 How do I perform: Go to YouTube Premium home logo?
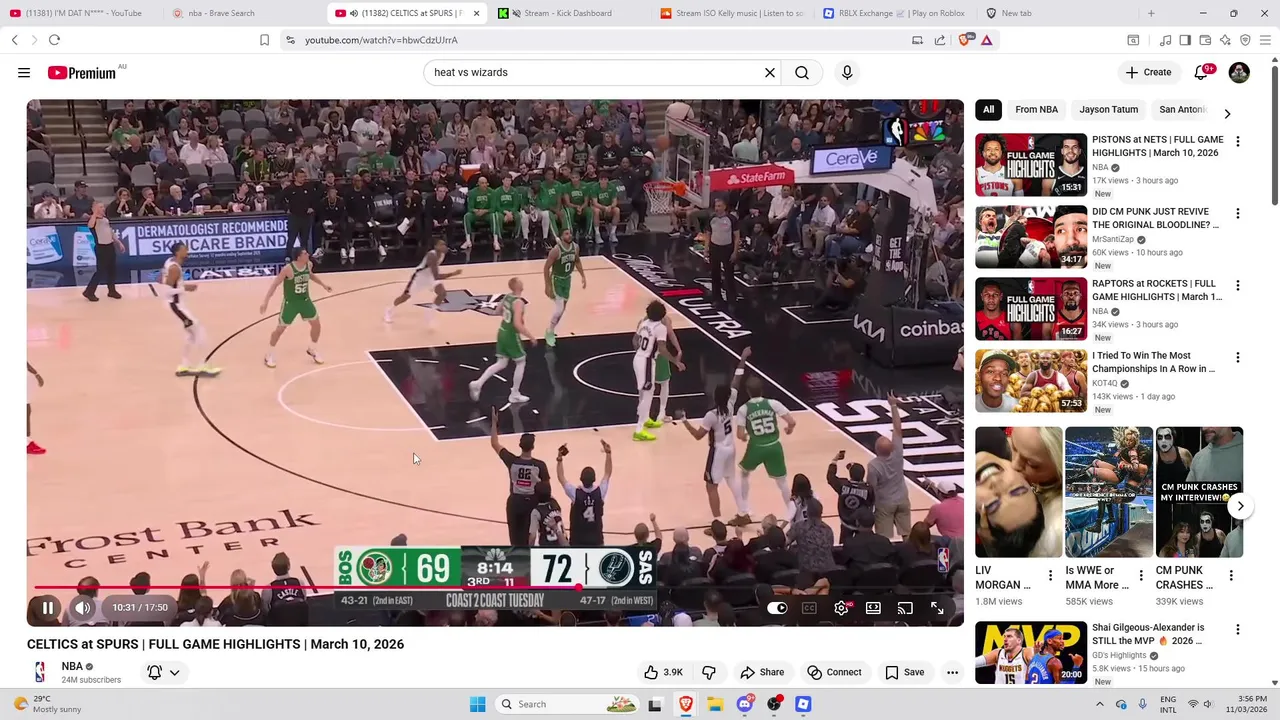tap(84, 72)
